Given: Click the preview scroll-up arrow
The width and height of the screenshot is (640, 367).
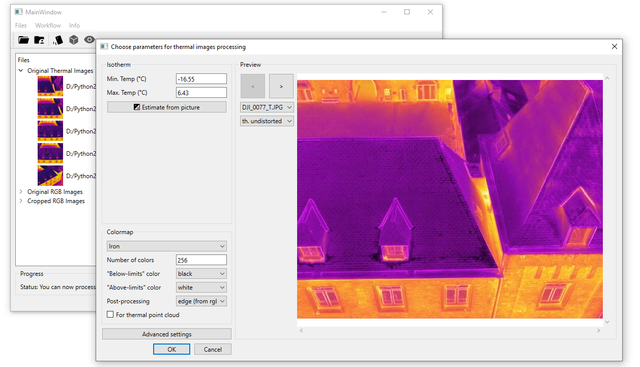Looking at the screenshot, I should click(607, 78).
